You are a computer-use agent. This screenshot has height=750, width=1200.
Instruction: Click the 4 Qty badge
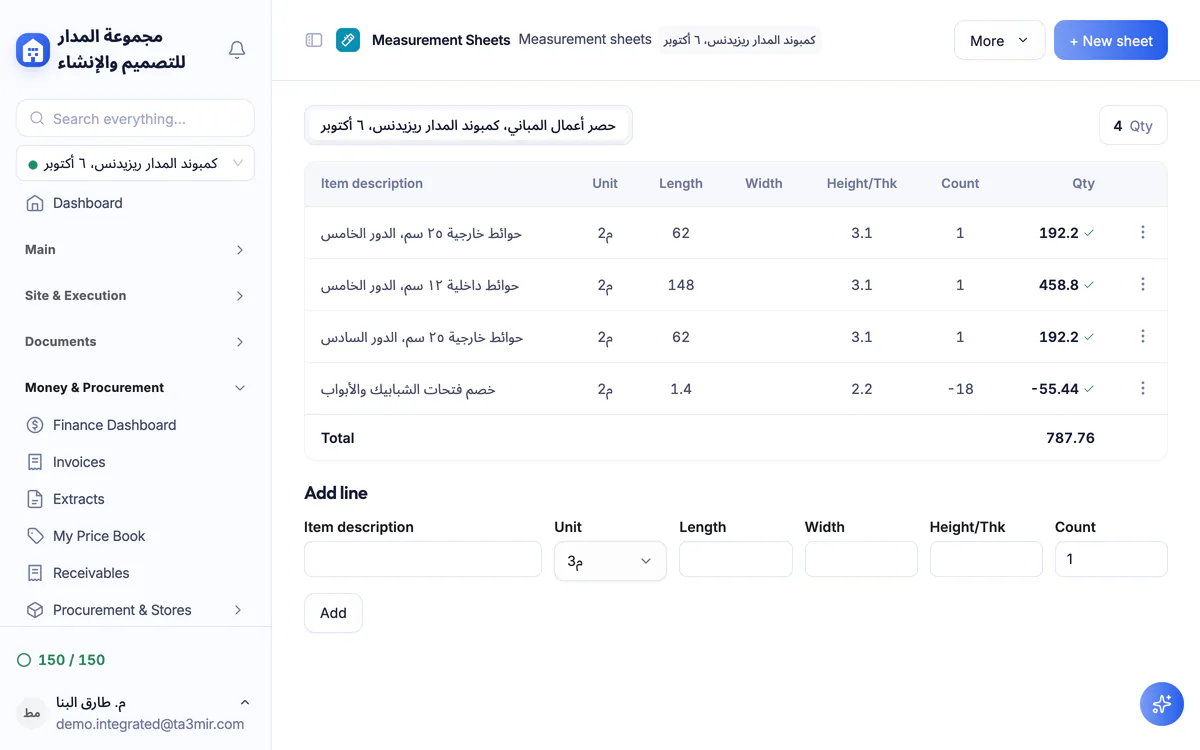point(1133,126)
